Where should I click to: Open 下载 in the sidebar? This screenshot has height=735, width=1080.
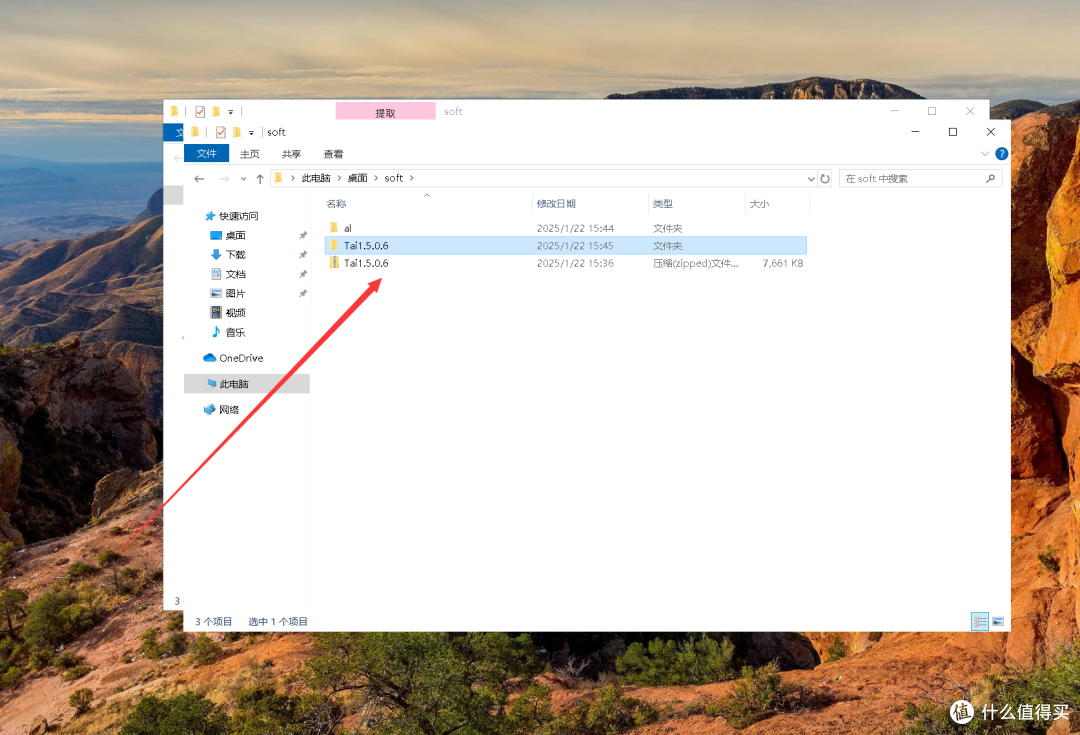click(x=236, y=255)
